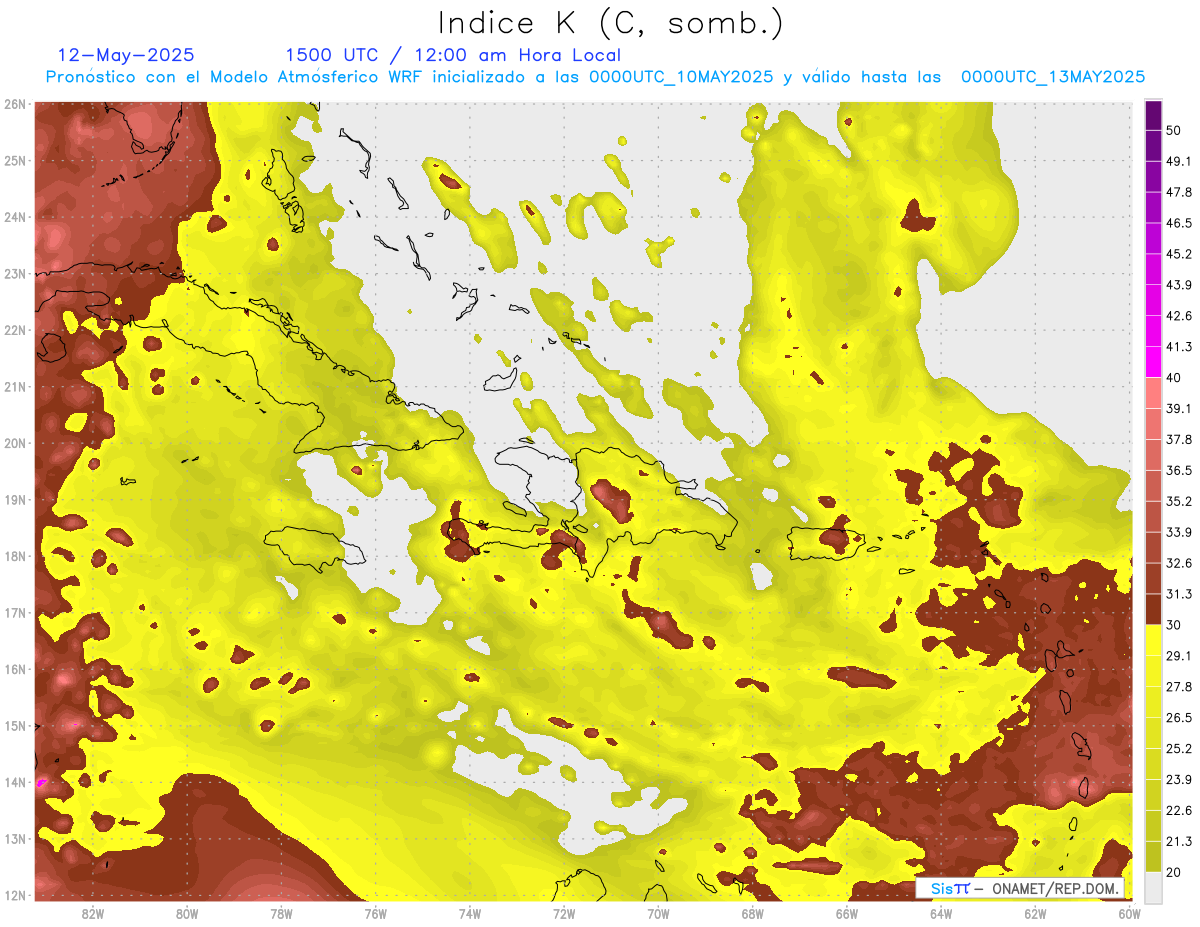Click the colorbar value 35.2
The height and width of the screenshot is (927, 1200).
[1179, 501]
